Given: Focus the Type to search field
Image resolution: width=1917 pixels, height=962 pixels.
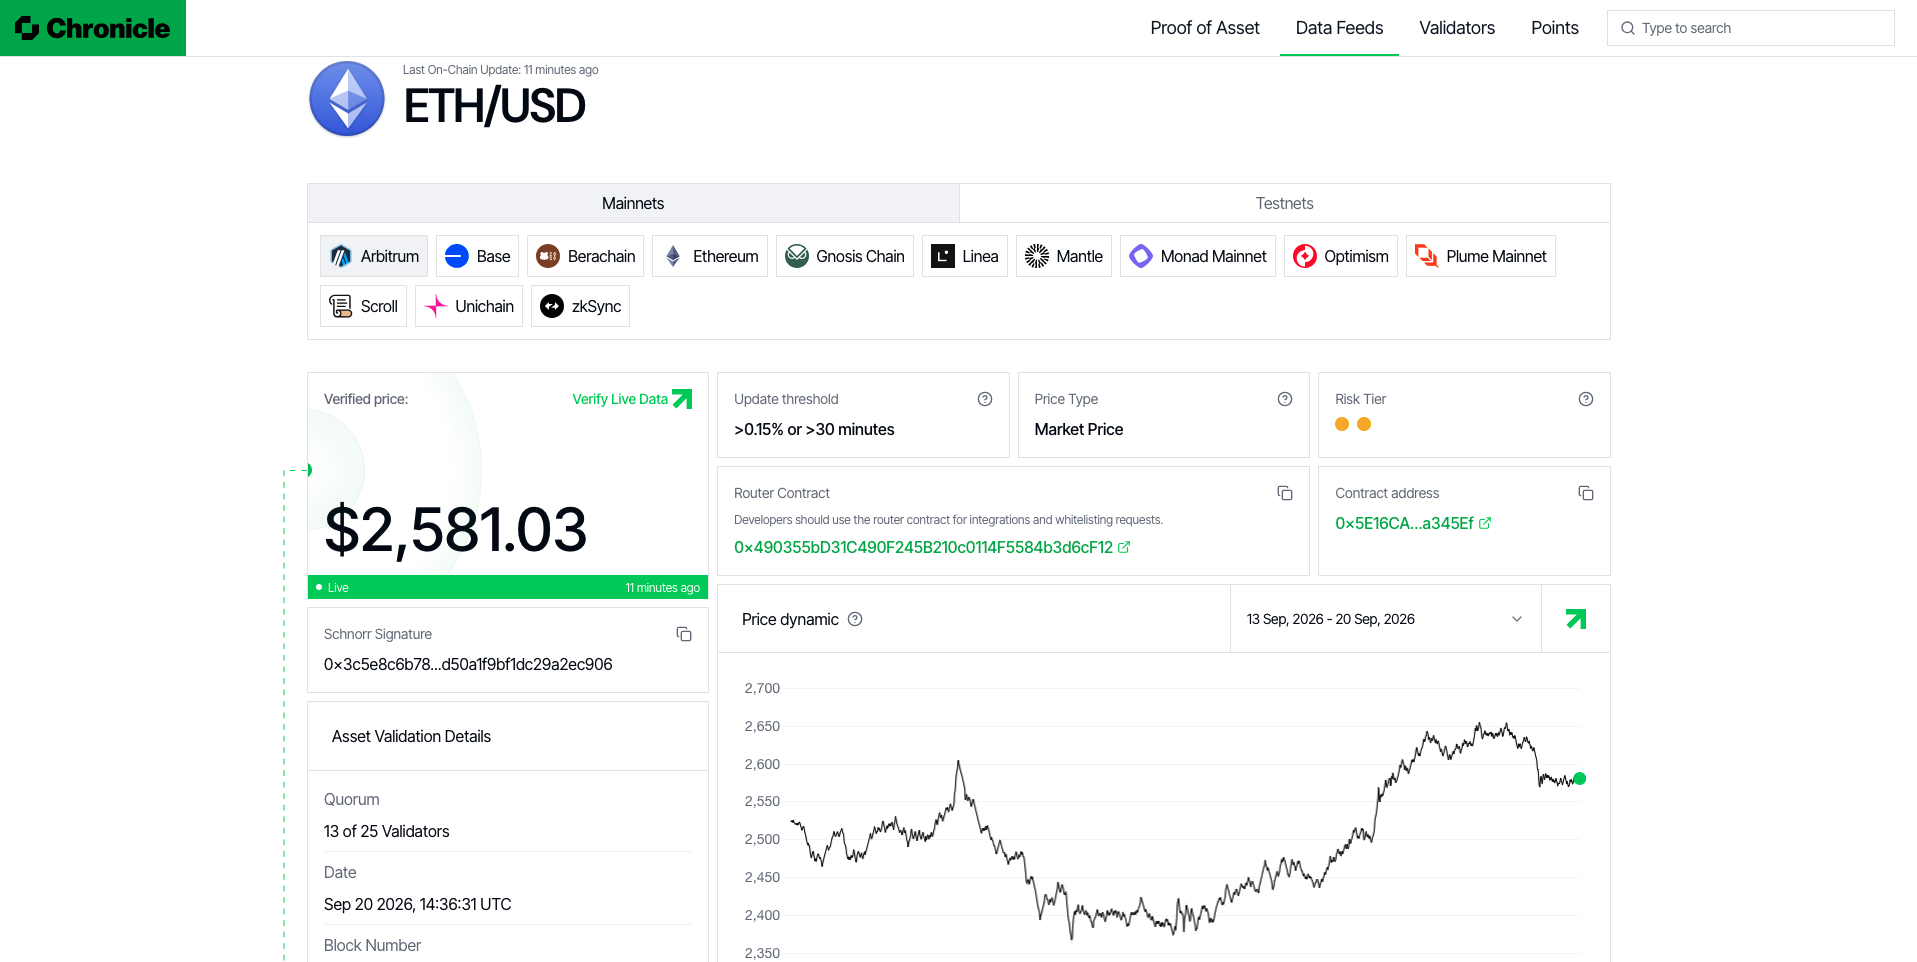Looking at the screenshot, I should click(1750, 28).
